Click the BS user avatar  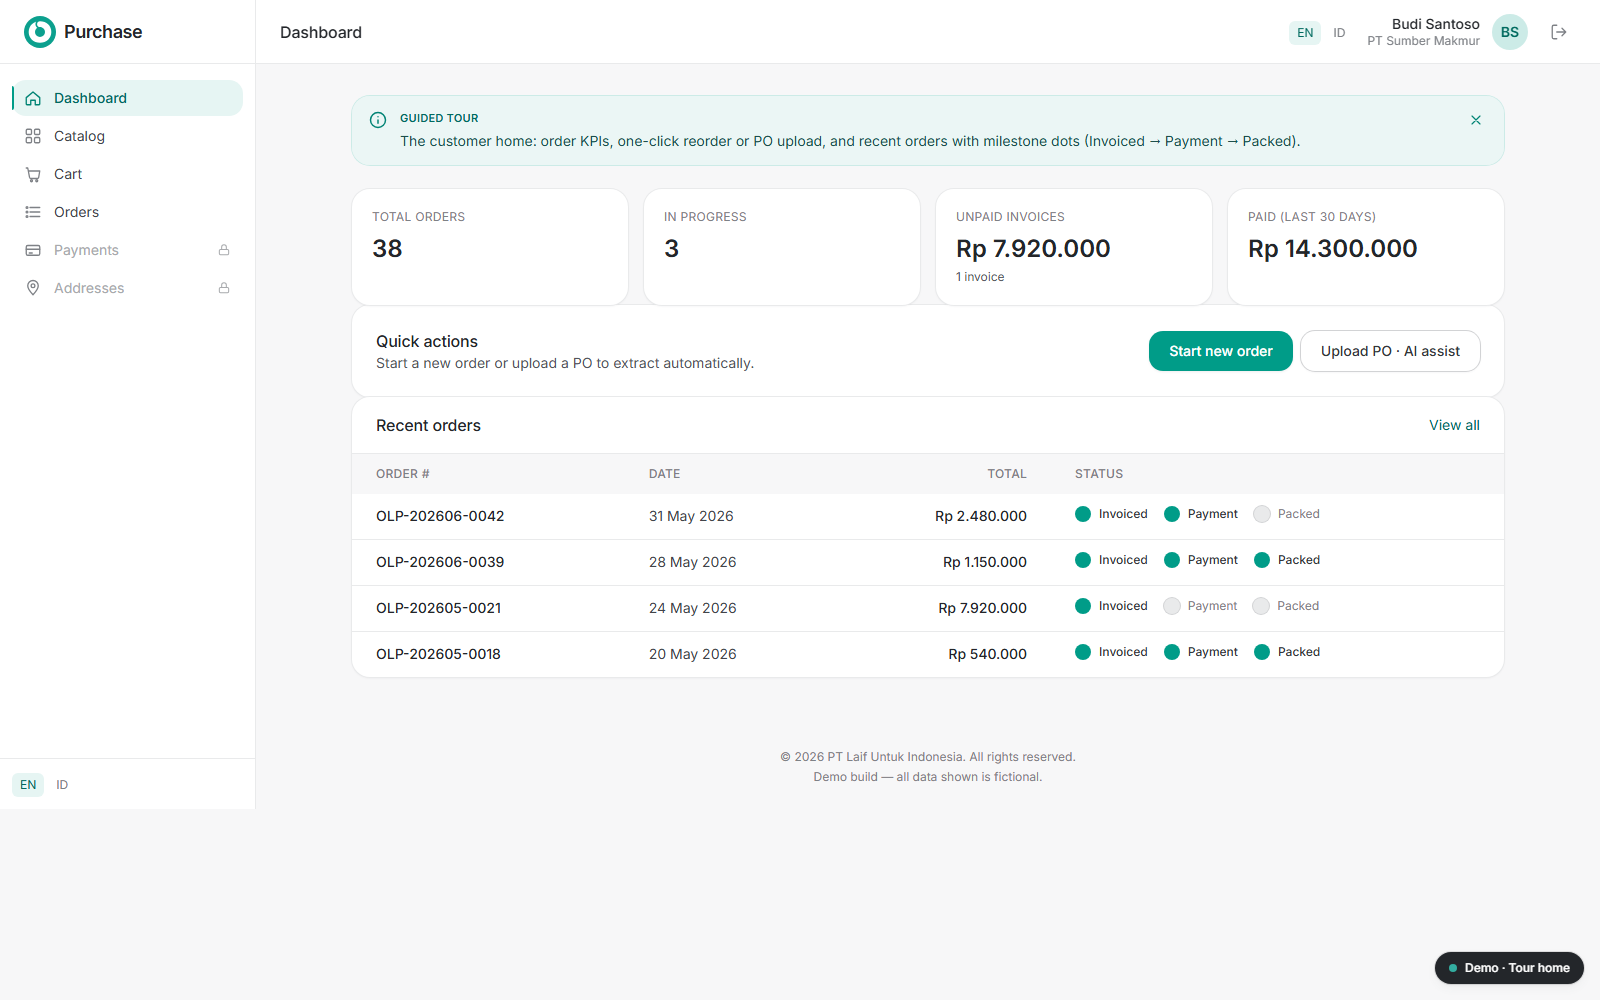click(x=1510, y=32)
